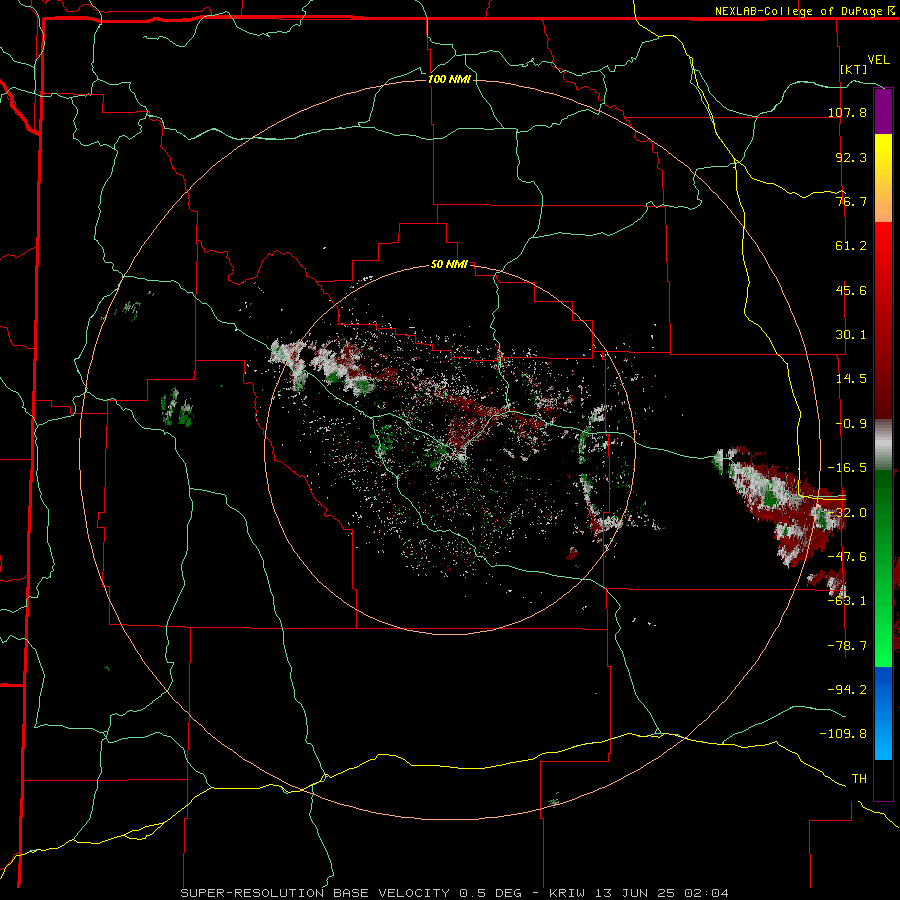The image size is (900, 900).
Task: Select the 61.2 velocity scale value
Action: 851,246
